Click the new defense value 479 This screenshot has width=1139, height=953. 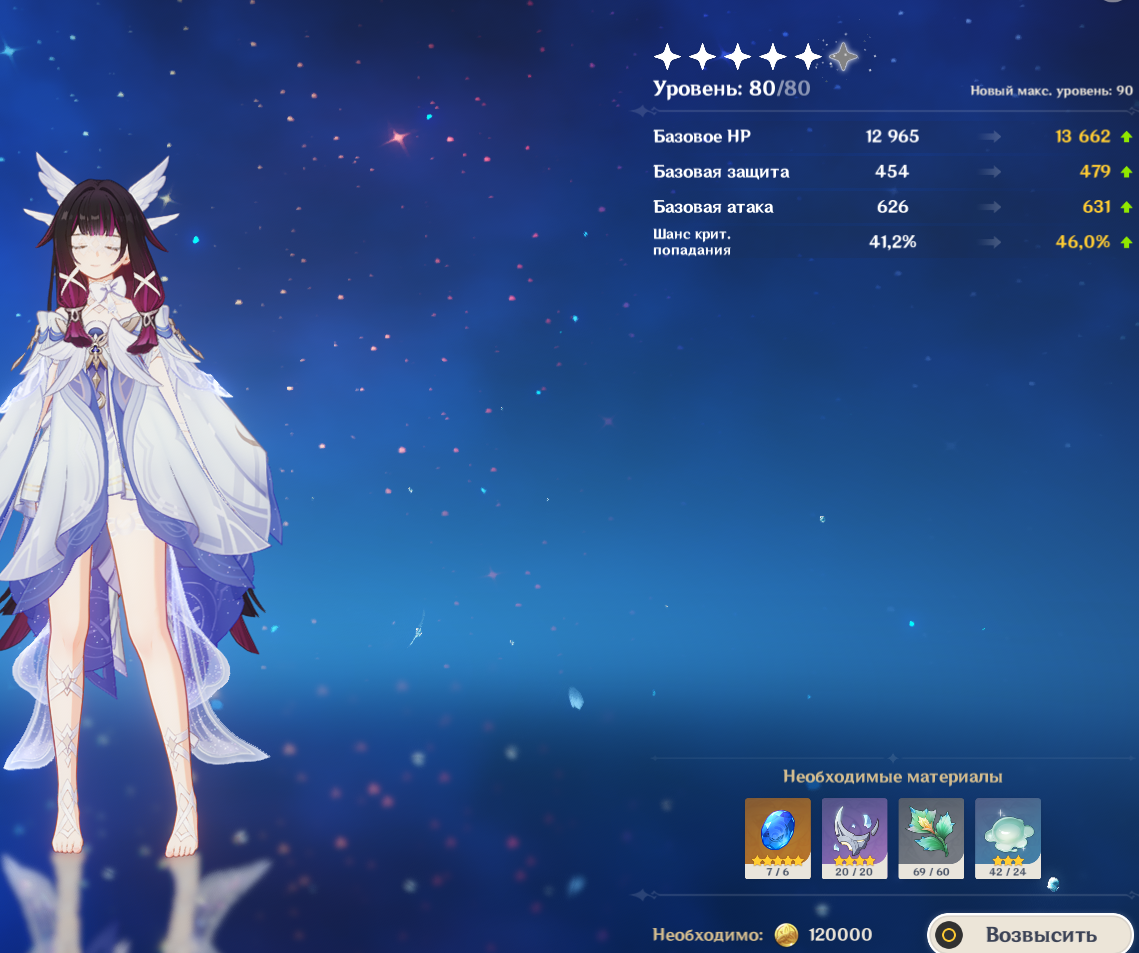coord(1095,171)
